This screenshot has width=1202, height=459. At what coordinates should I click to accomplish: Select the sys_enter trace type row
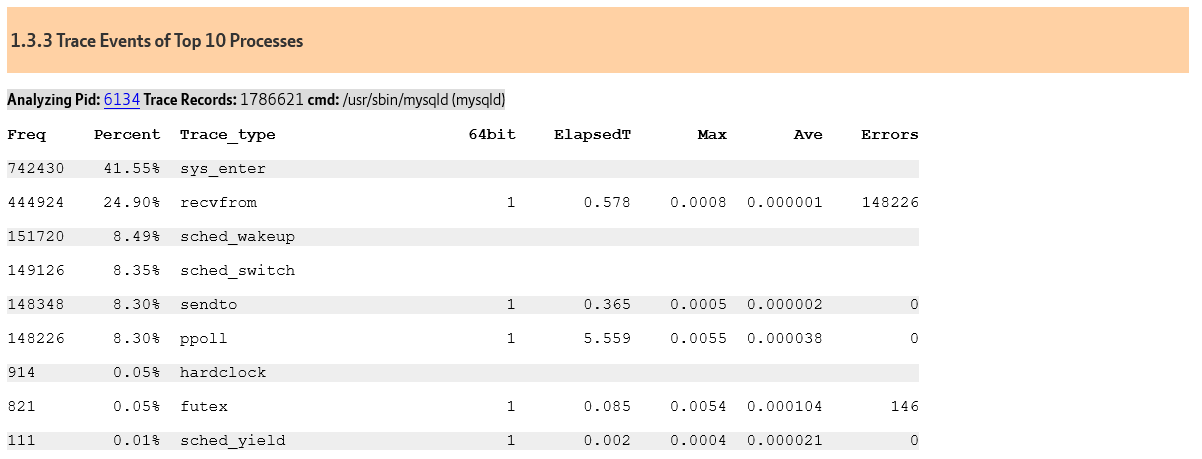click(x=463, y=169)
